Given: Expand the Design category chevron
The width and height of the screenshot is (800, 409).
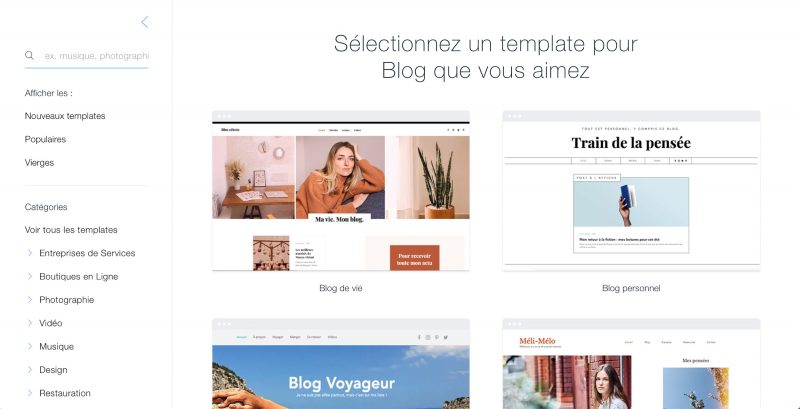Looking at the screenshot, I should 30,370.
